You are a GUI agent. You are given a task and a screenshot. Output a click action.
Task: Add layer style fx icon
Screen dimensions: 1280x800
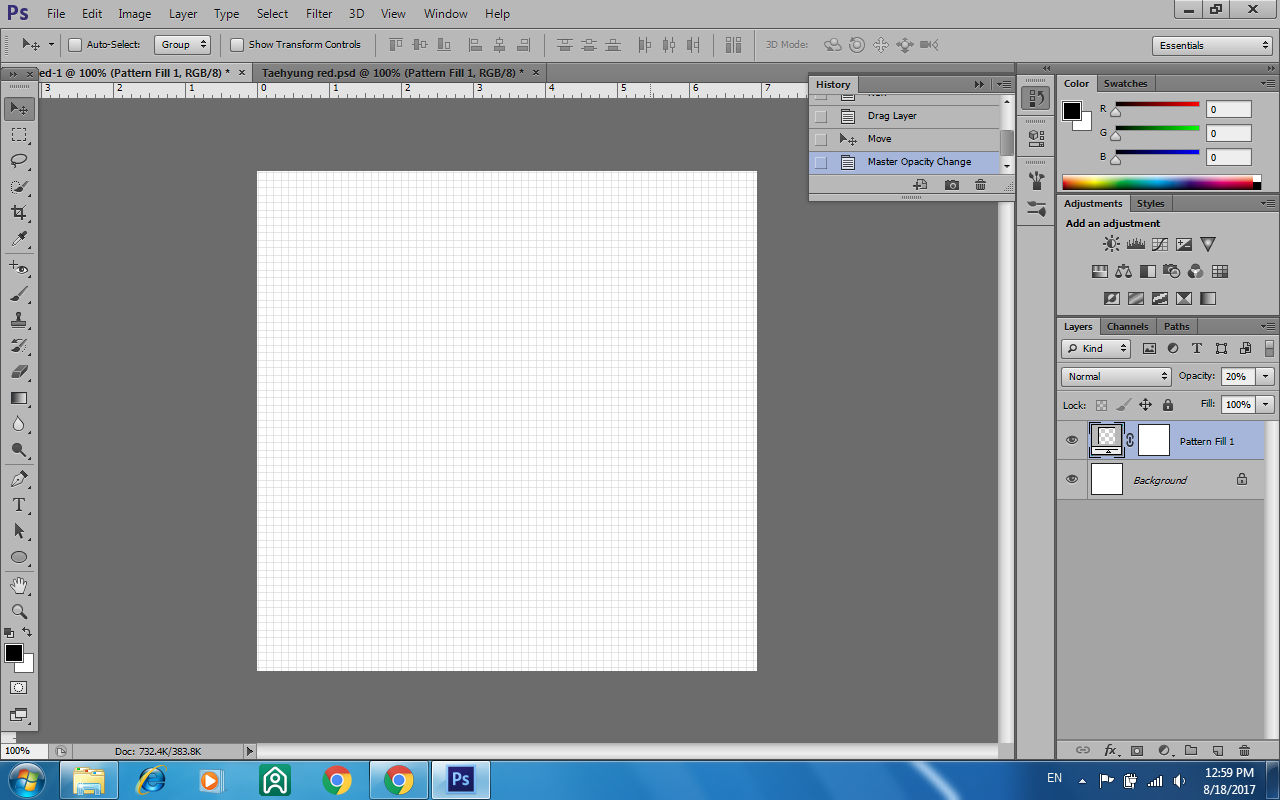[x=1110, y=750]
